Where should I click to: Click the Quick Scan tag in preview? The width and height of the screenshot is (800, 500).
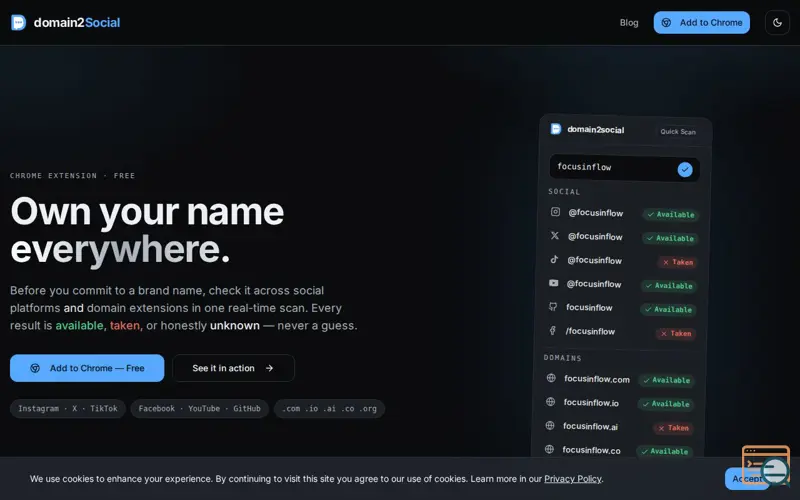coord(678,132)
